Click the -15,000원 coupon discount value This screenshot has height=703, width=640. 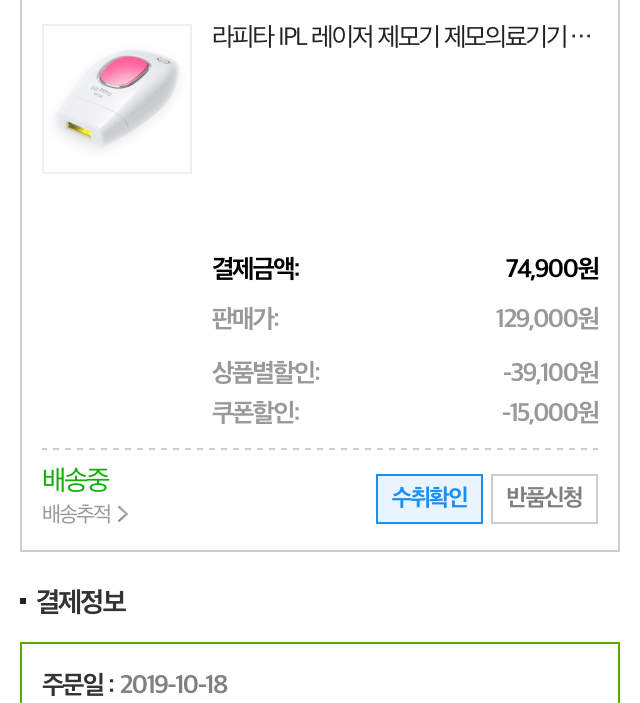pos(550,412)
